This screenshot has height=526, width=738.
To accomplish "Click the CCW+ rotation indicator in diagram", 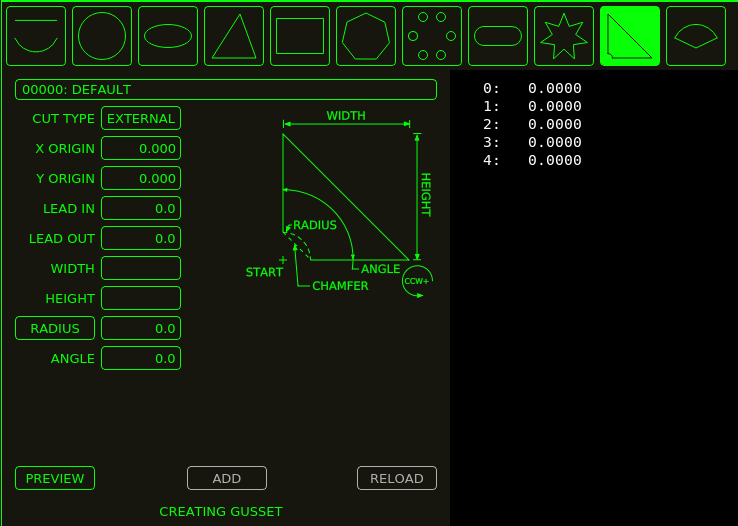I will (417, 281).
